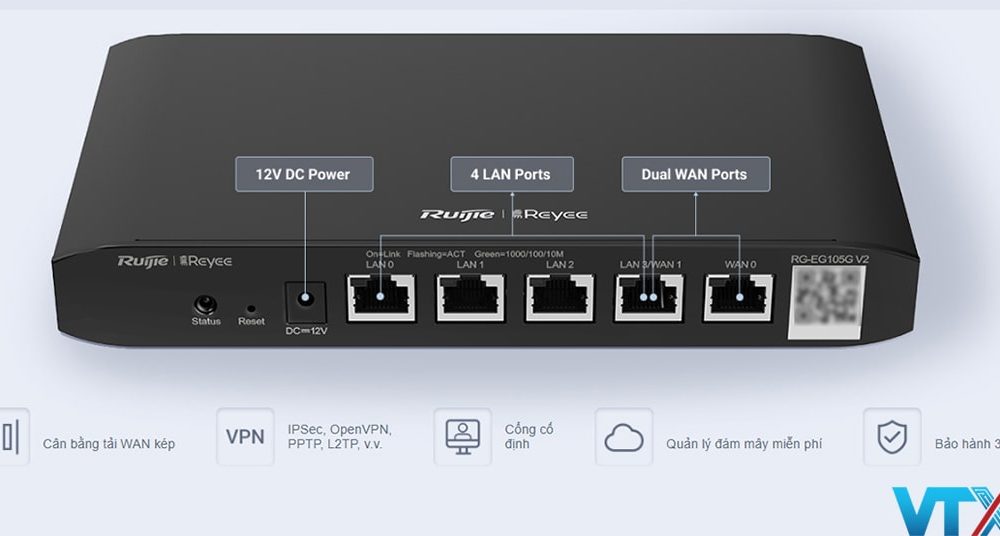Select the 12V DC Power label
Image resolution: width=1000 pixels, height=536 pixels.
[302, 174]
